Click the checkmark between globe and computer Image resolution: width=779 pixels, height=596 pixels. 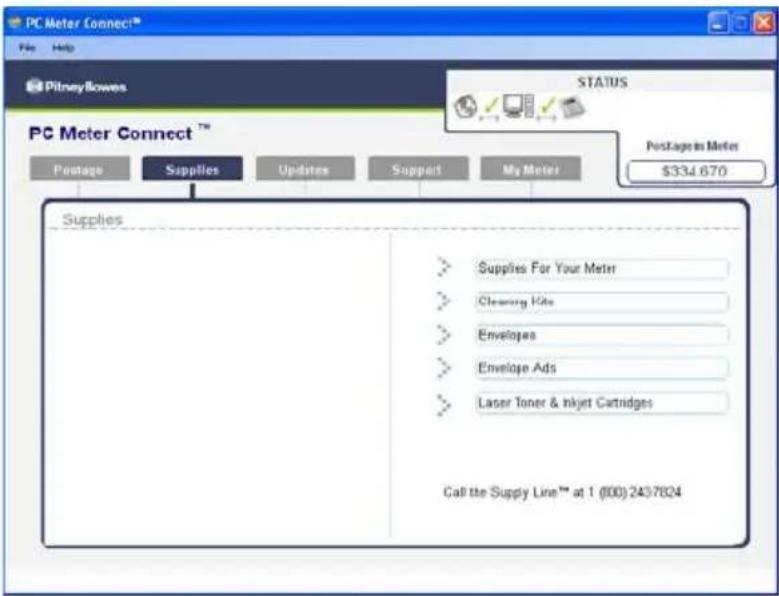click(x=490, y=108)
